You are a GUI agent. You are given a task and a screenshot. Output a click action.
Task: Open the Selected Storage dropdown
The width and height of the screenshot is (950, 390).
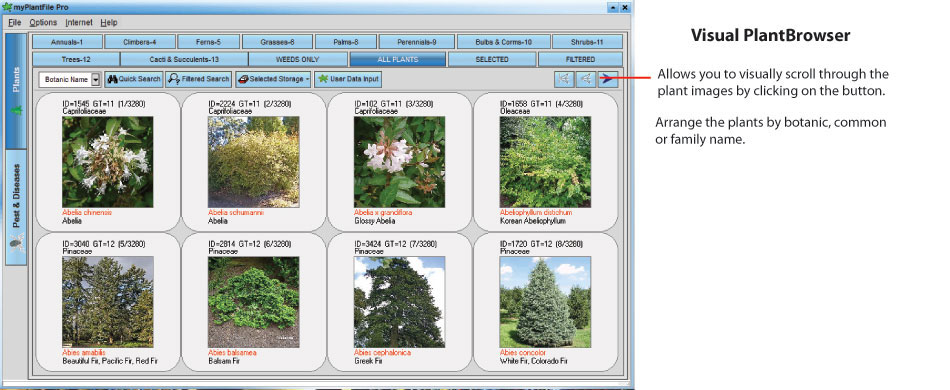(273, 79)
